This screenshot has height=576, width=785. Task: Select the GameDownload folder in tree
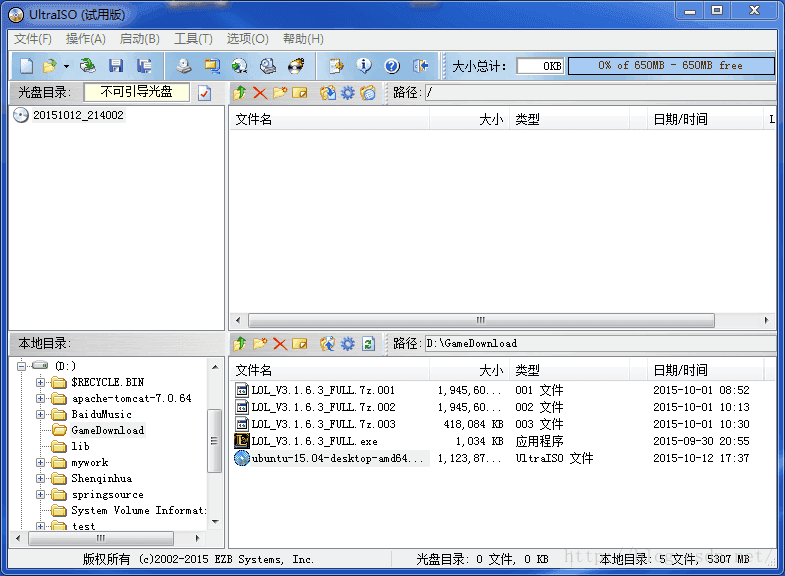click(x=108, y=430)
